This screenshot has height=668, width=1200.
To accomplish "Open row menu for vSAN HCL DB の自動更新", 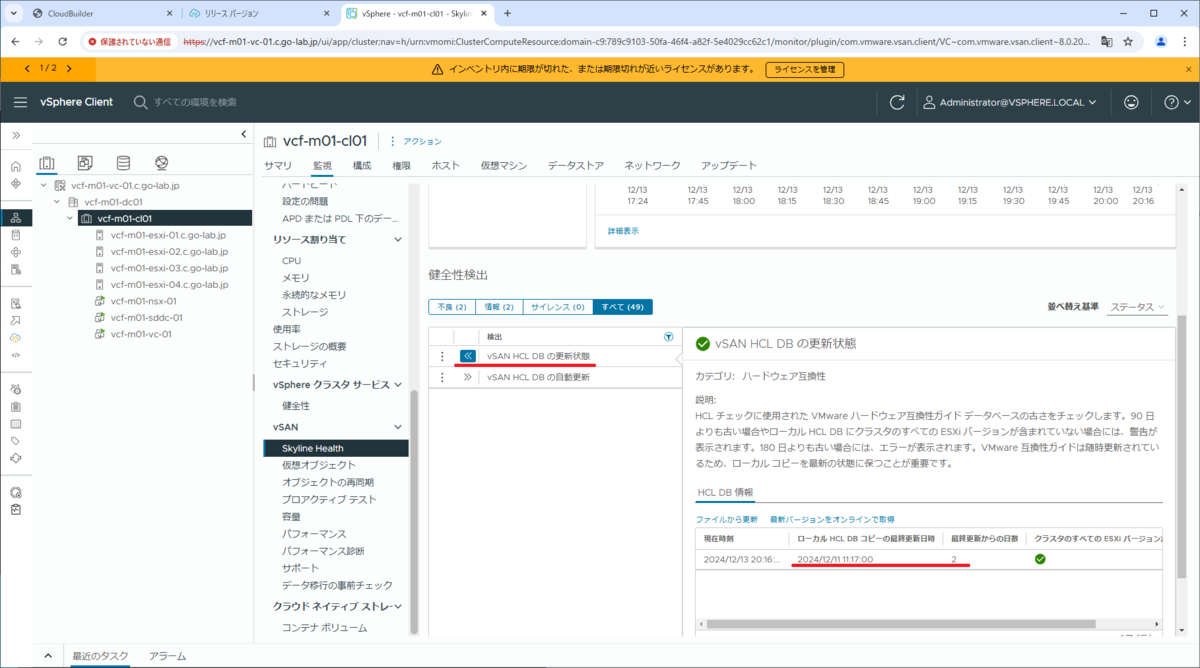I will tap(442, 377).
